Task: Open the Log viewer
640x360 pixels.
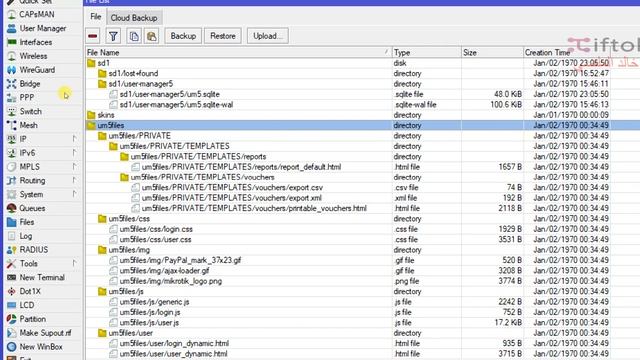Action: tap(25, 236)
